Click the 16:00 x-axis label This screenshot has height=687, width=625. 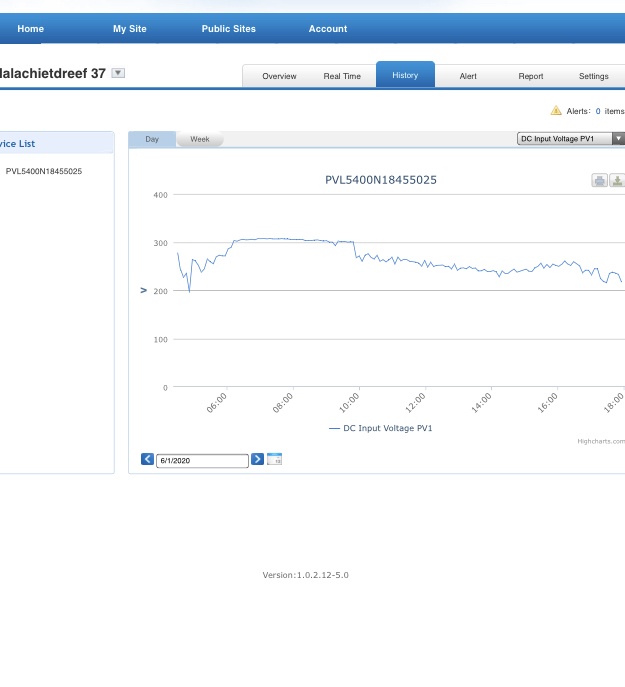tap(547, 403)
